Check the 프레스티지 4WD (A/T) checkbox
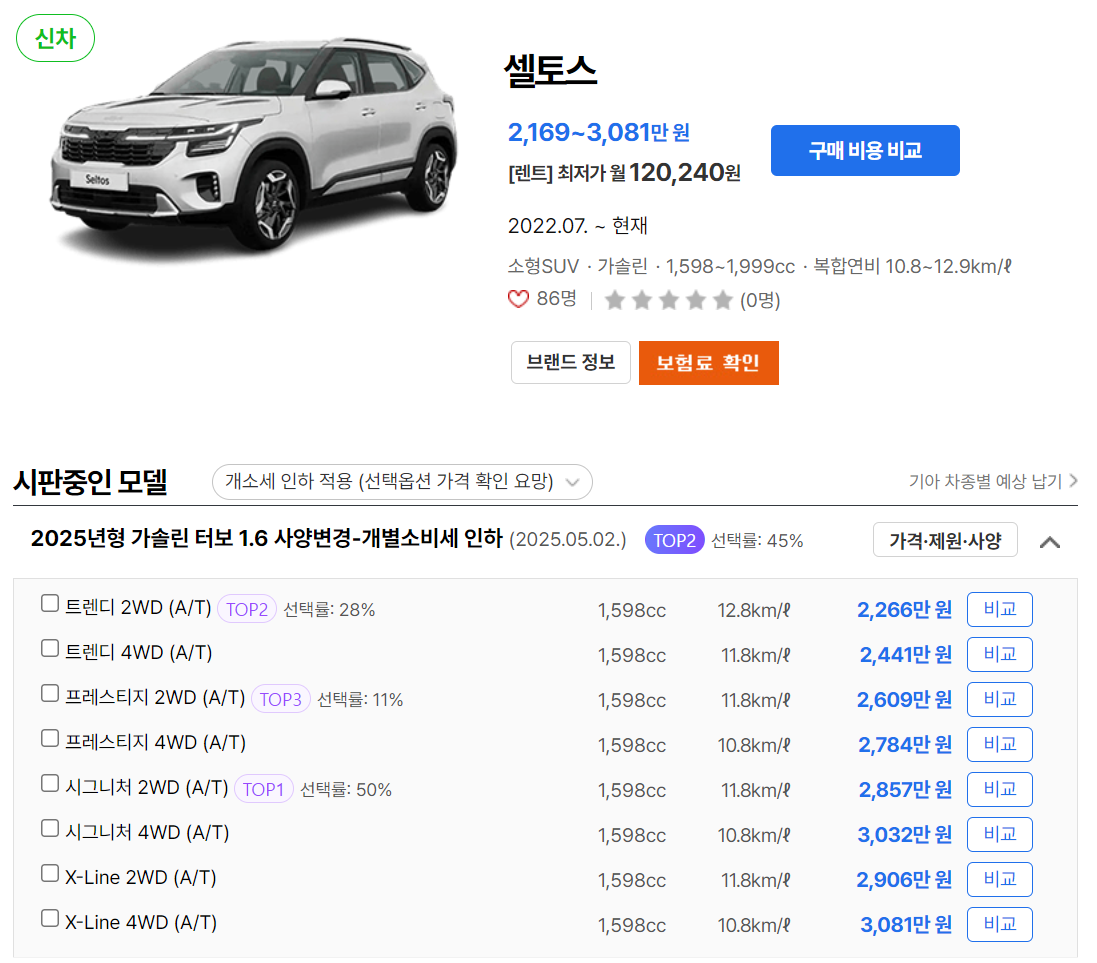Image resolution: width=1097 pixels, height=963 pixels. (x=50, y=738)
